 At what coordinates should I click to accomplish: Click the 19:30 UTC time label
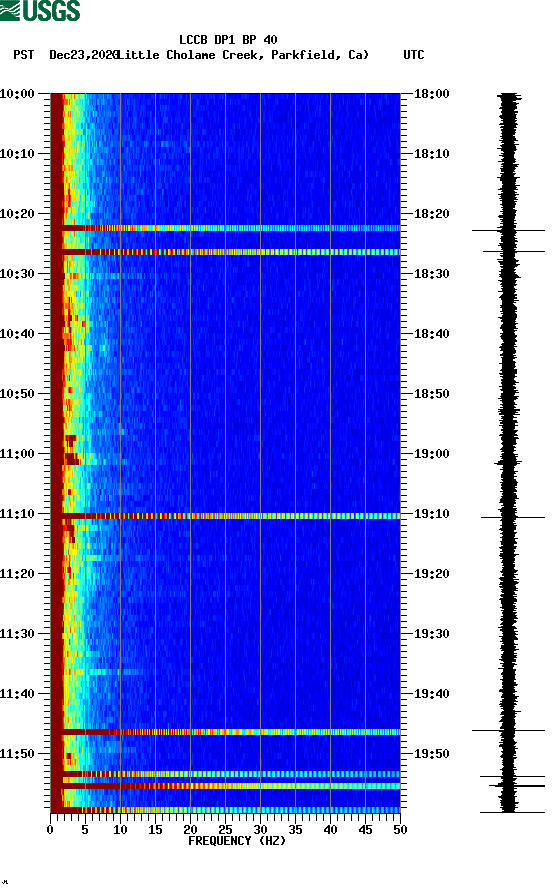[432, 634]
